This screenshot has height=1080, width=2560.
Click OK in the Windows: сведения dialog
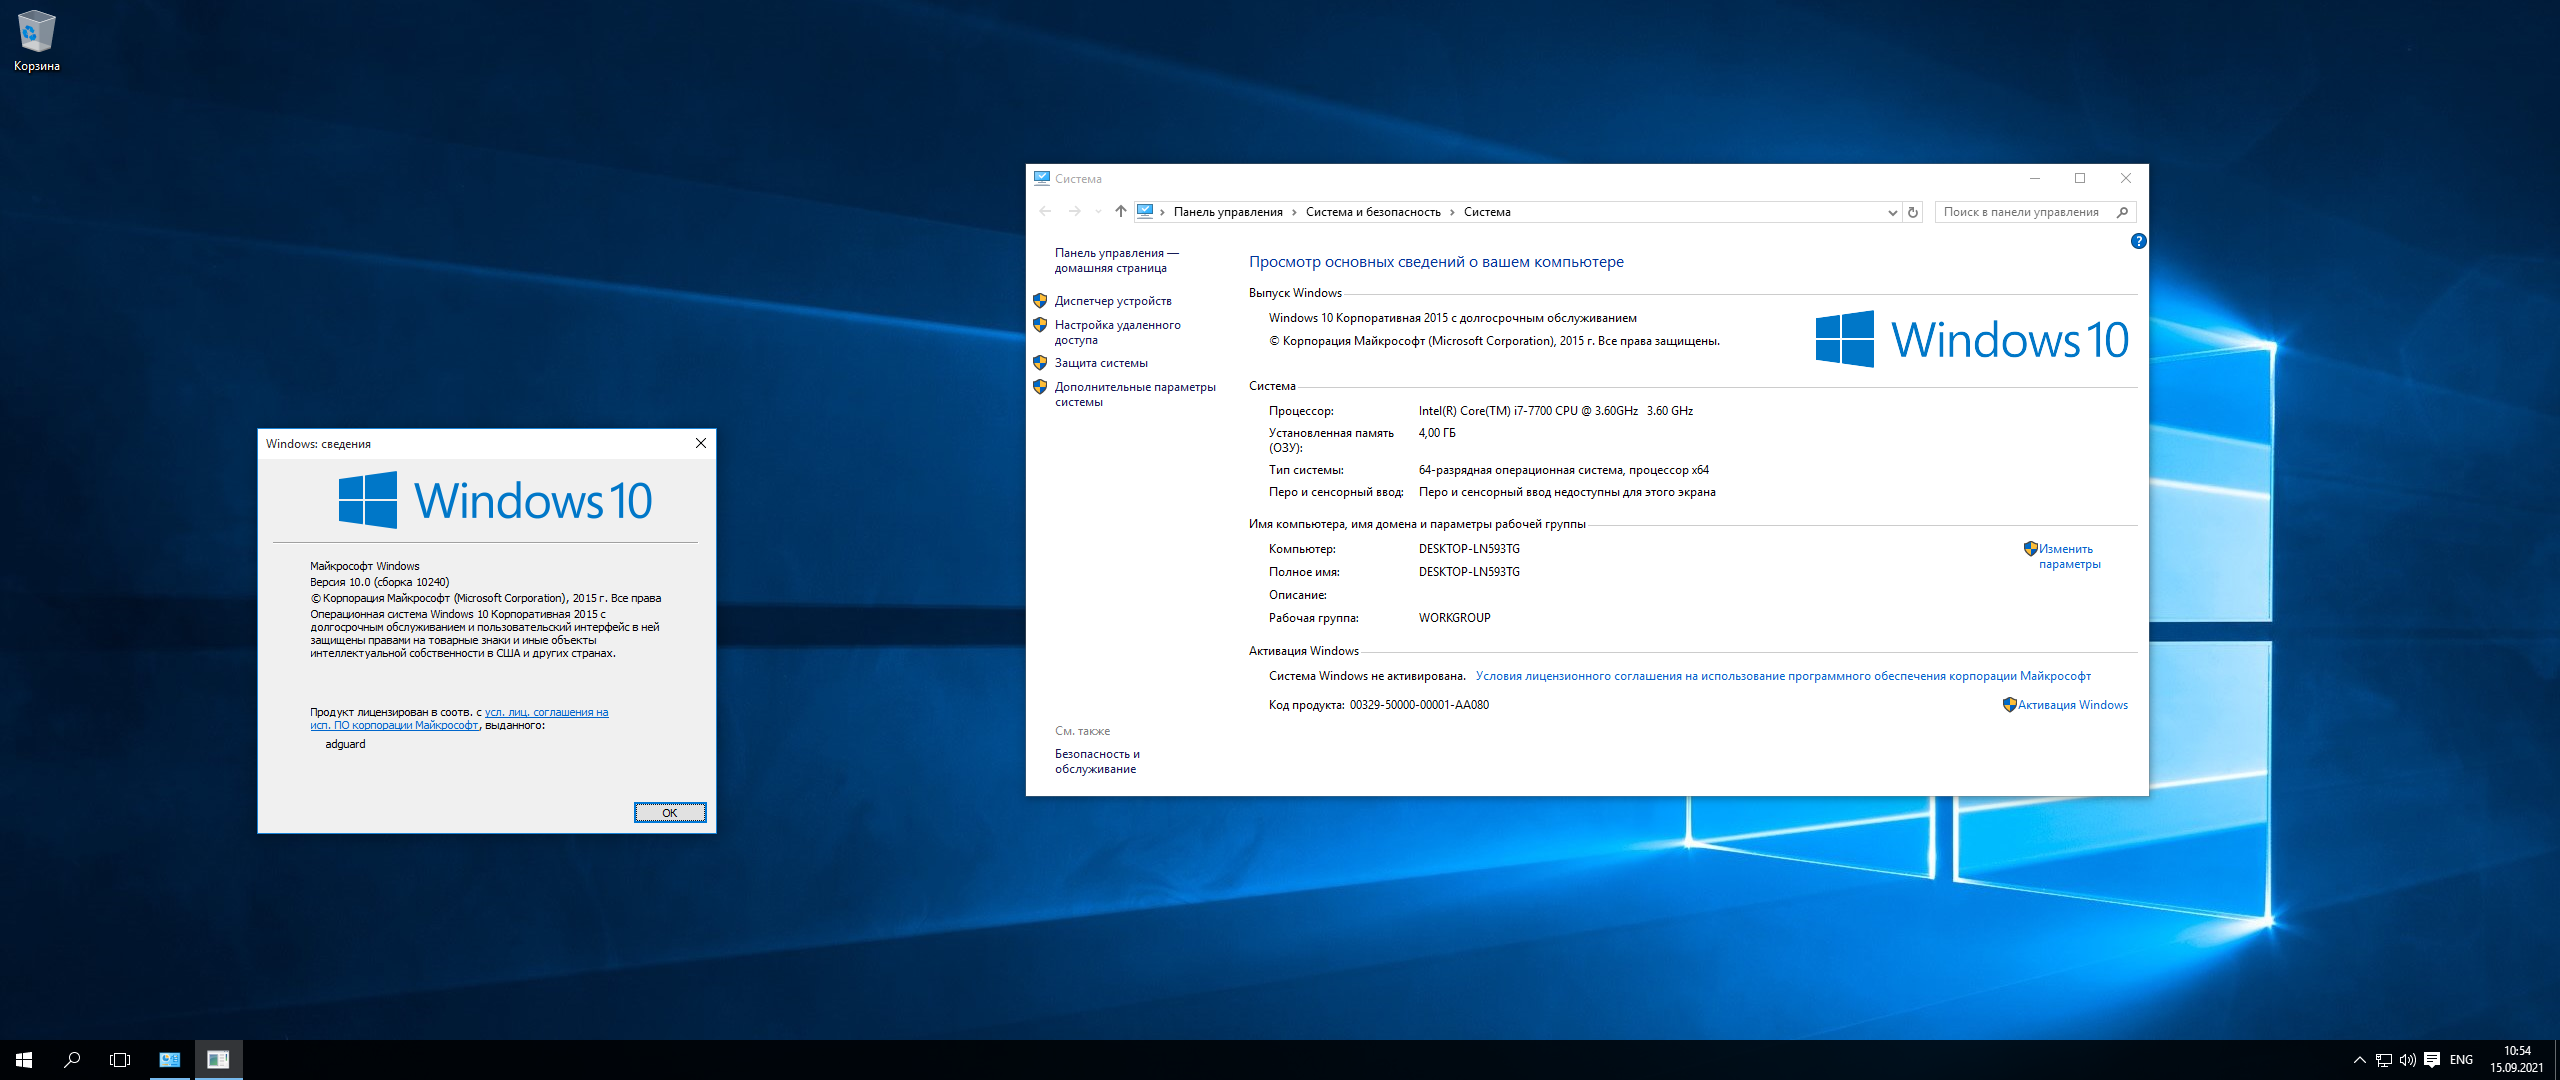(x=670, y=813)
